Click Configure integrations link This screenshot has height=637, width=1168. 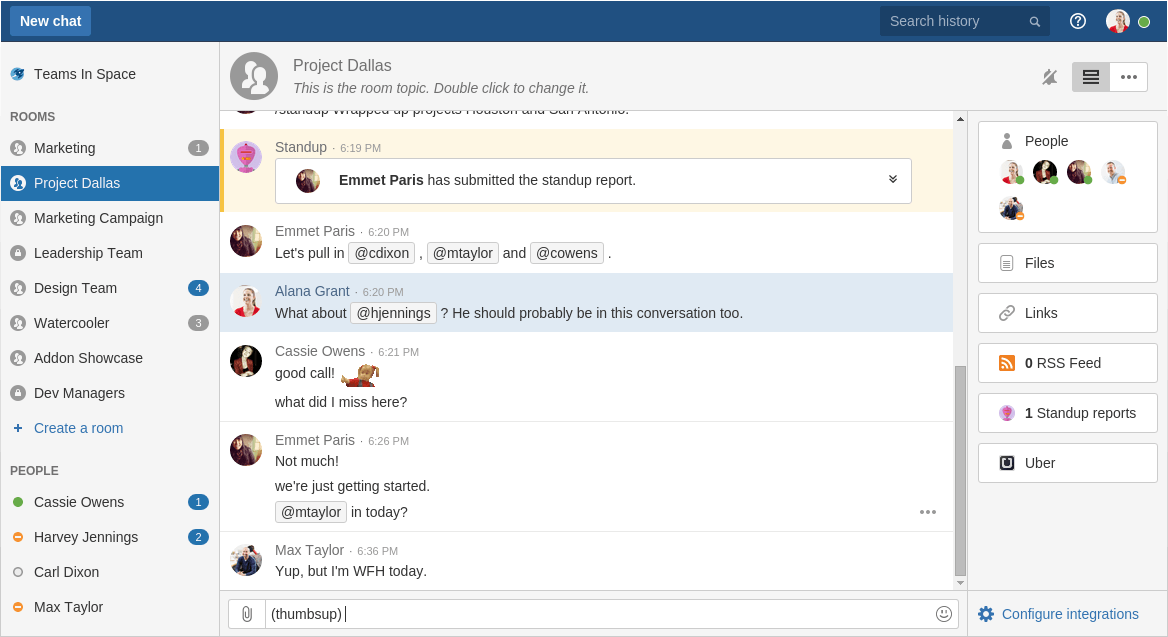[x=1070, y=614]
